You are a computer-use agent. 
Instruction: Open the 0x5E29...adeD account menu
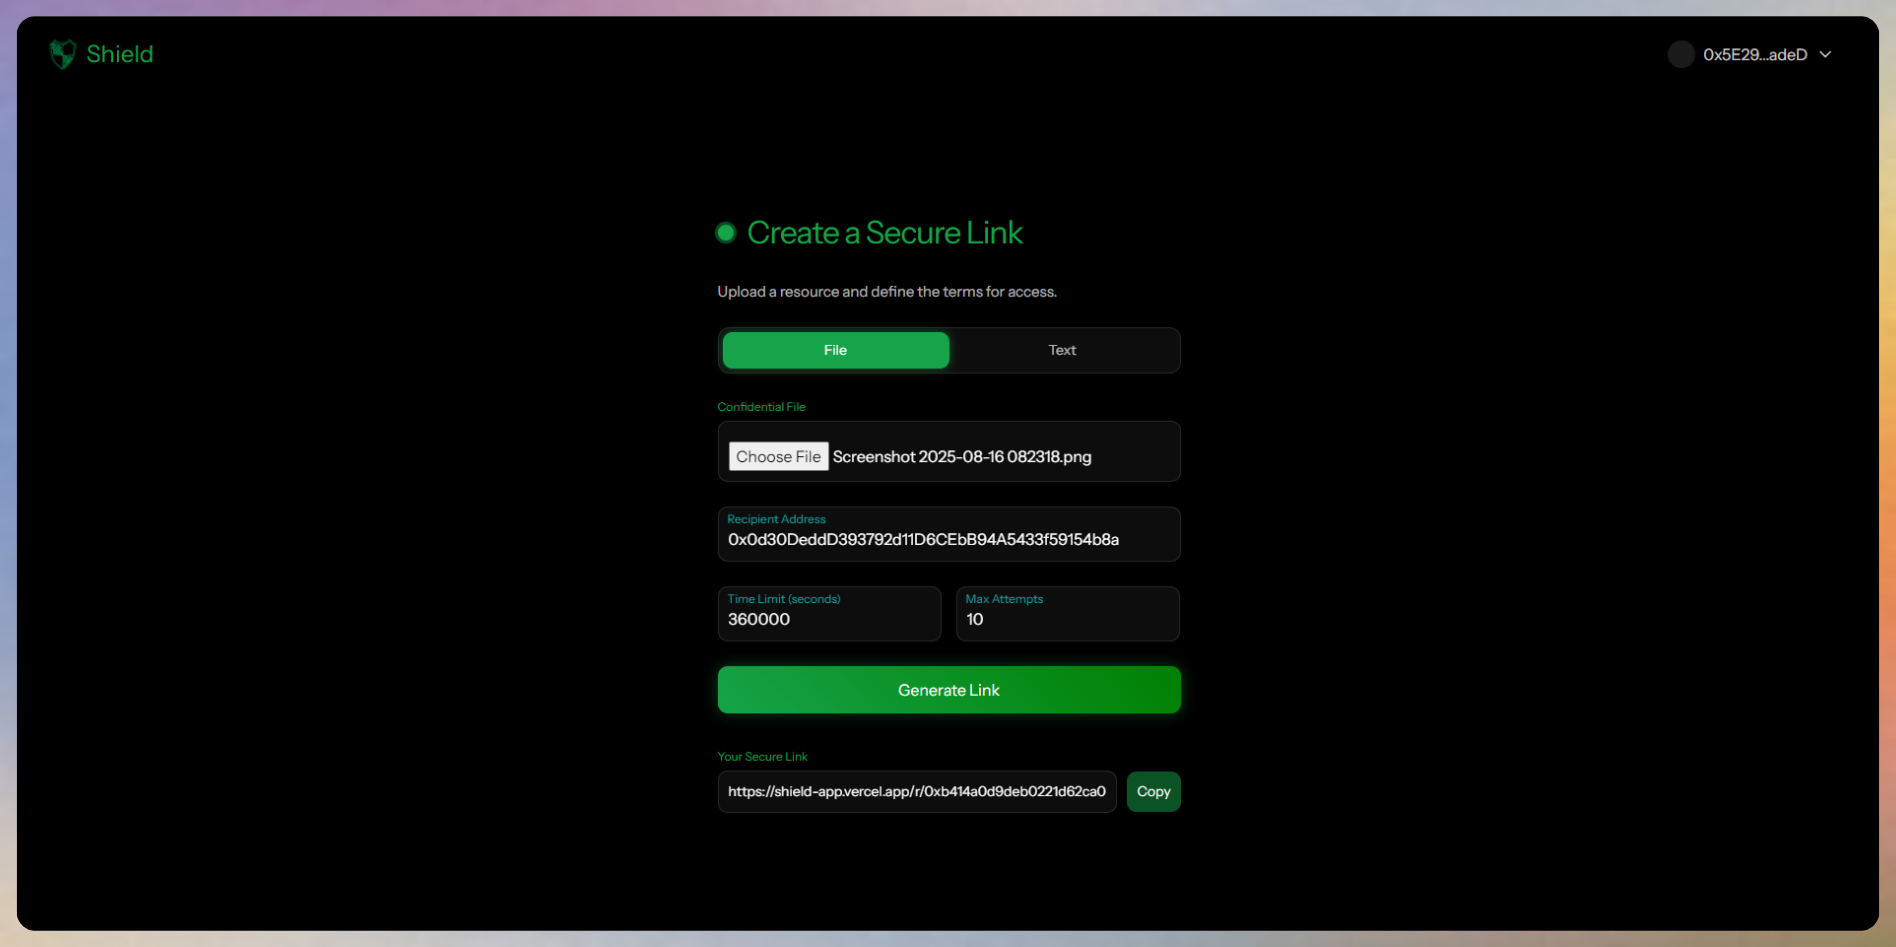[x=1751, y=54]
